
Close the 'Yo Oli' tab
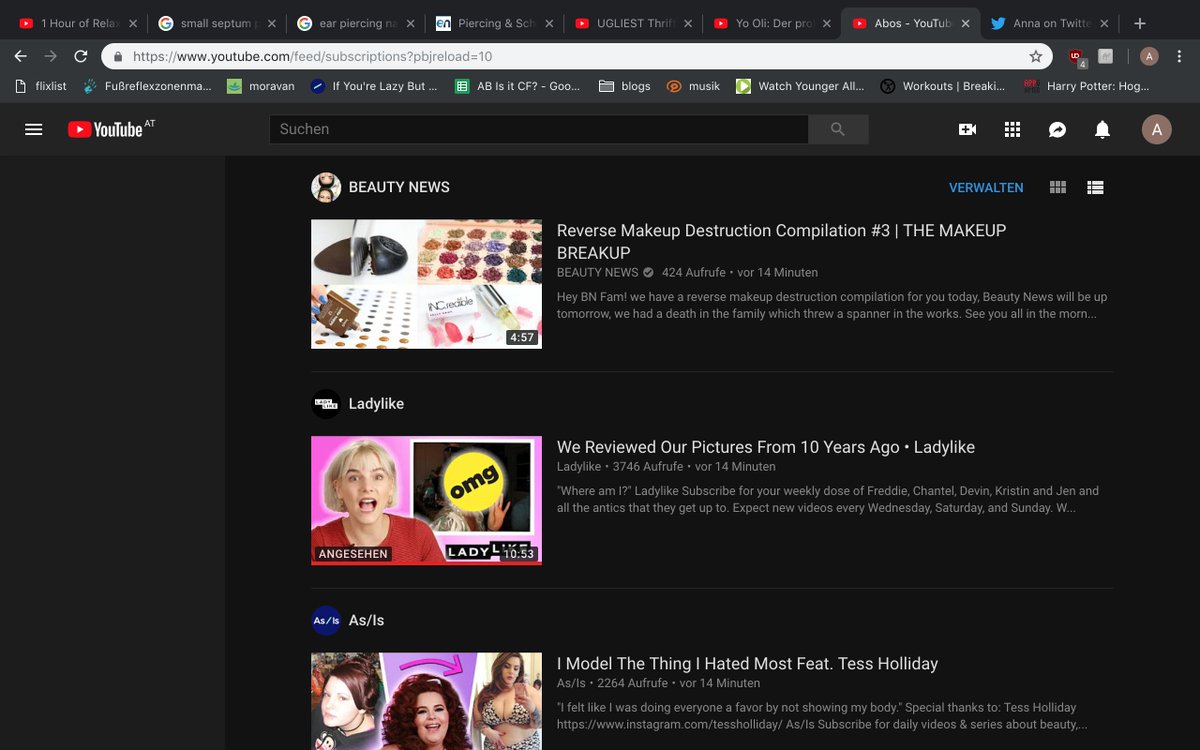(827, 23)
